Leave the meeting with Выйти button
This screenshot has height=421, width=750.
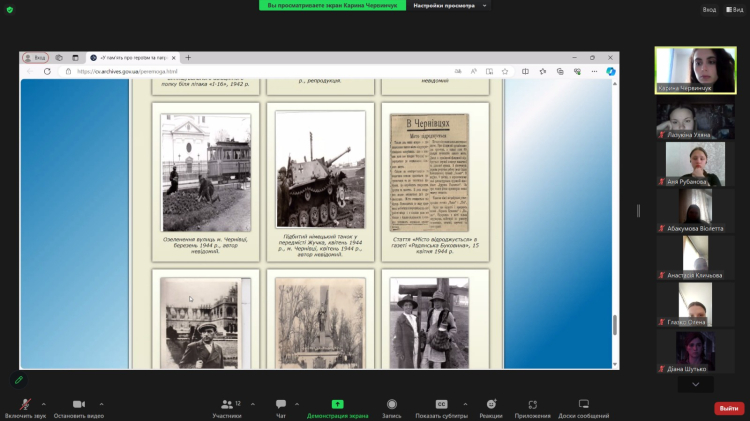pyautogui.click(x=728, y=408)
